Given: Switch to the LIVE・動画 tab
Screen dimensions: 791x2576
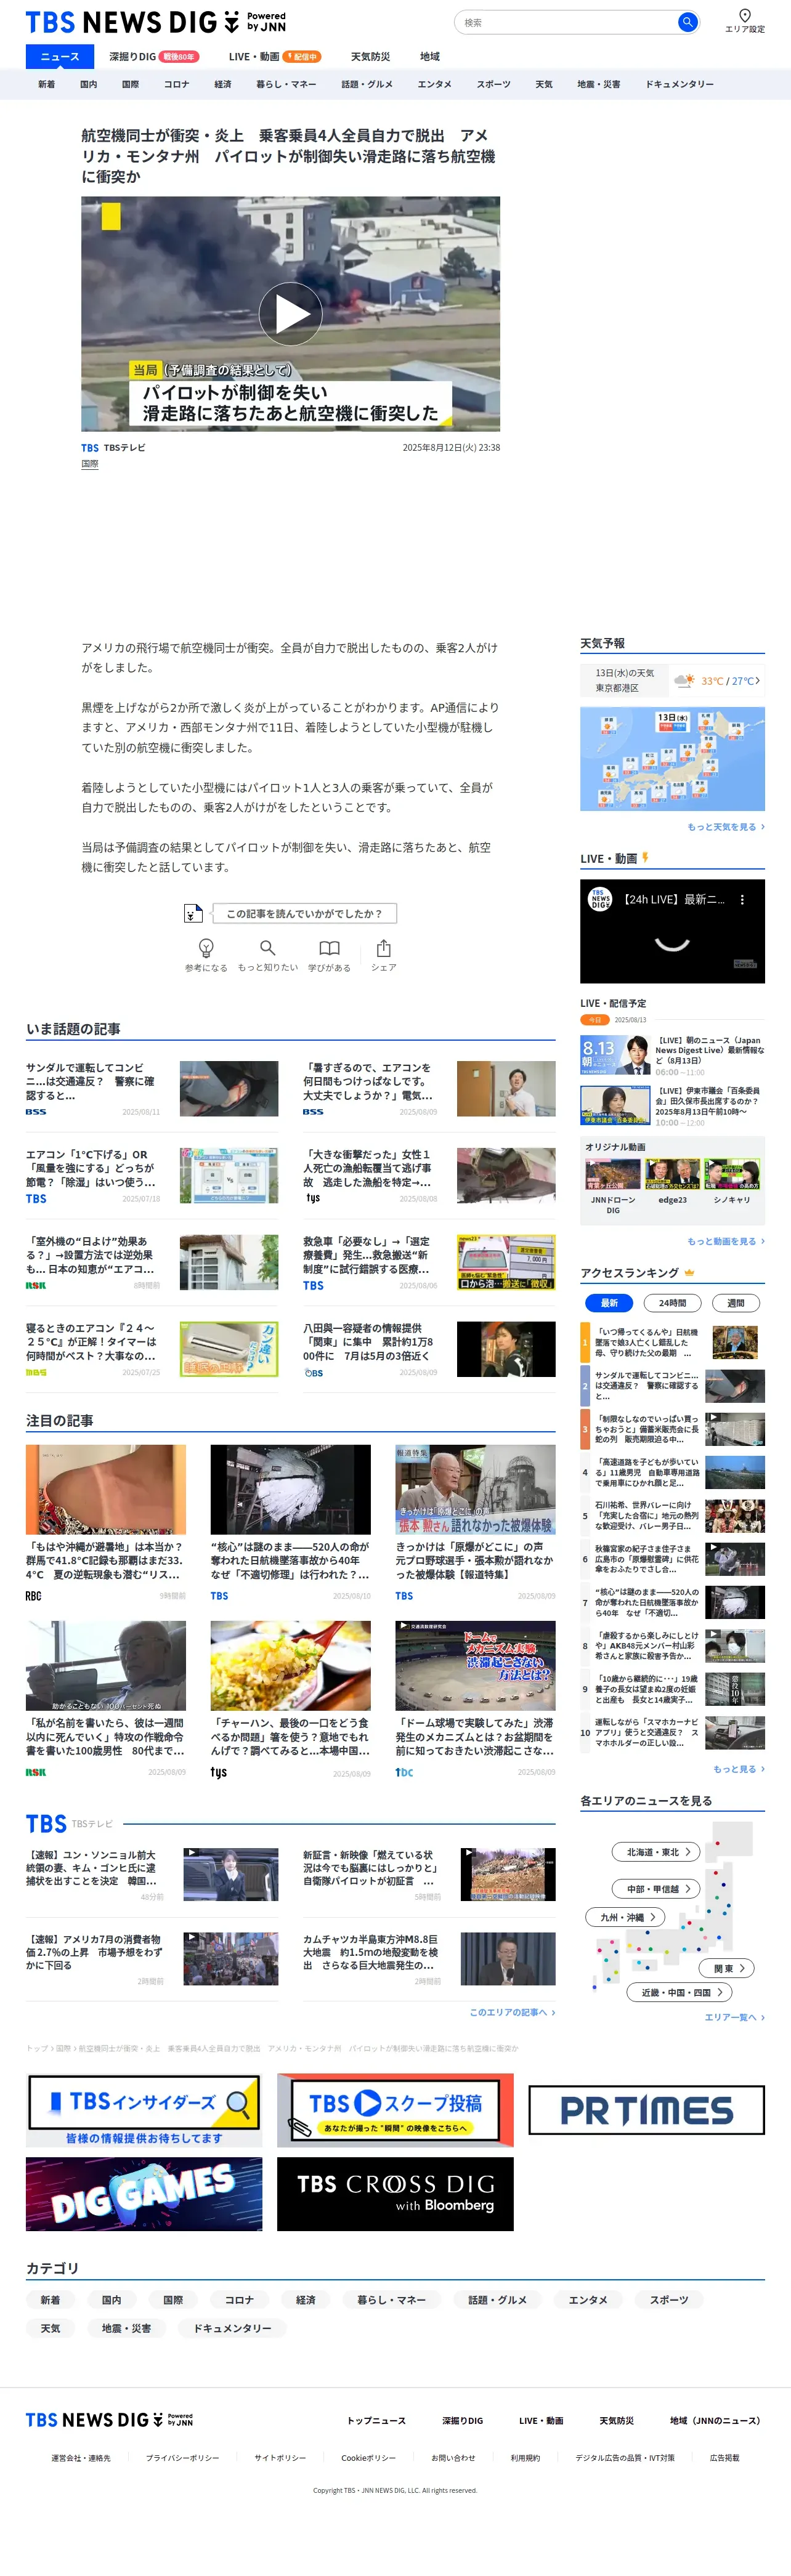Looking at the screenshot, I should (274, 56).
